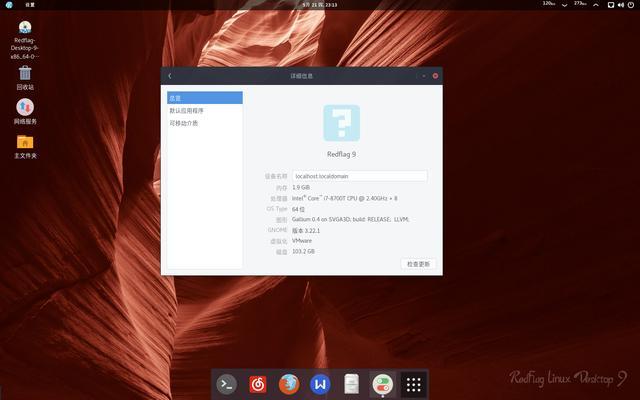Click the OS type value 64 位
Viewport: 640px width, 400px height.
click(298, 209)
